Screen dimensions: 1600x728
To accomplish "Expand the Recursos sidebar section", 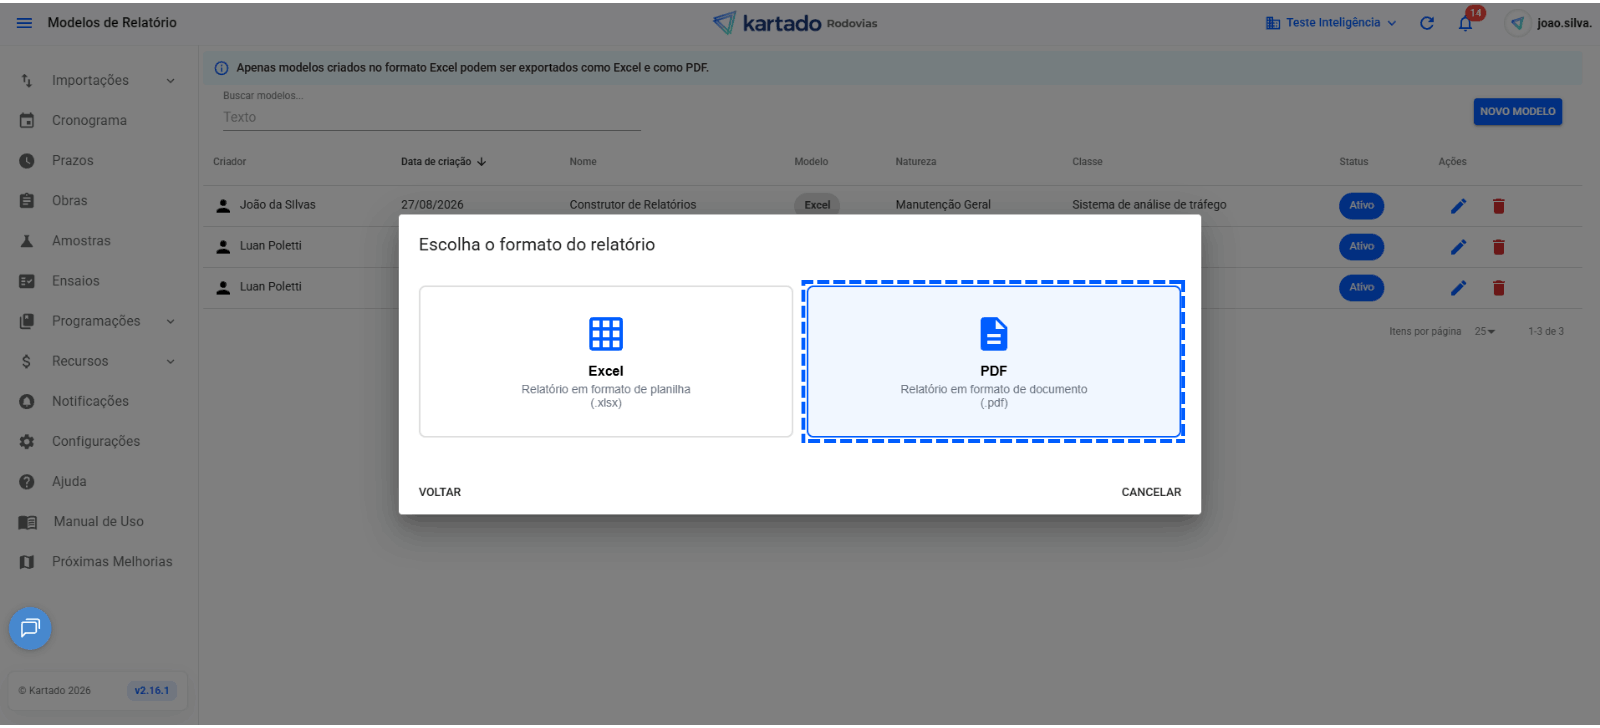I will 98,361.
